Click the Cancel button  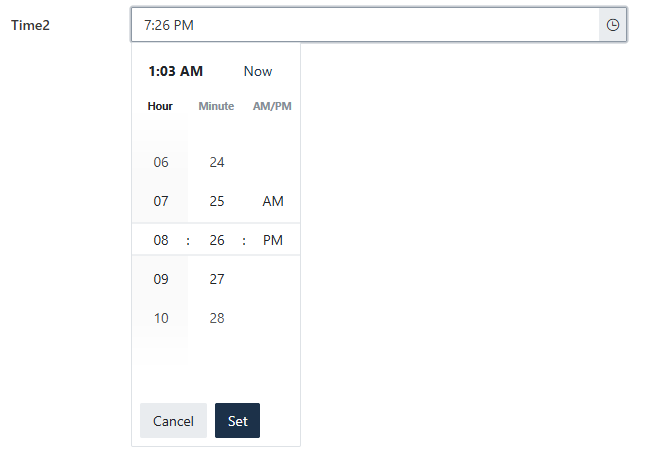(x=173, y=421)
